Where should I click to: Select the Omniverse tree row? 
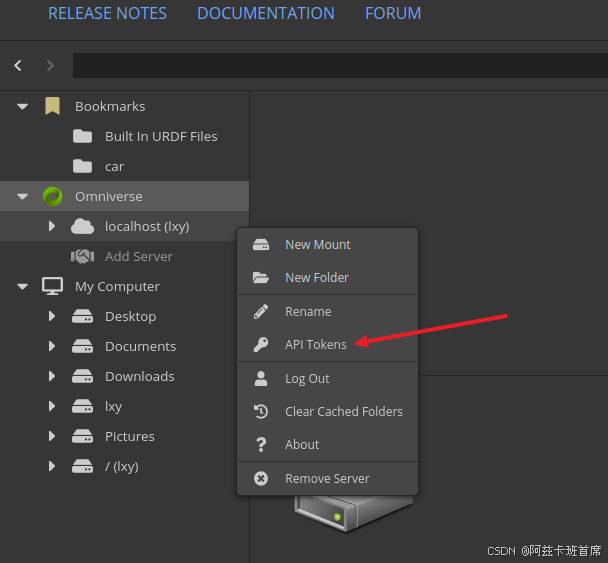(124, 196)
